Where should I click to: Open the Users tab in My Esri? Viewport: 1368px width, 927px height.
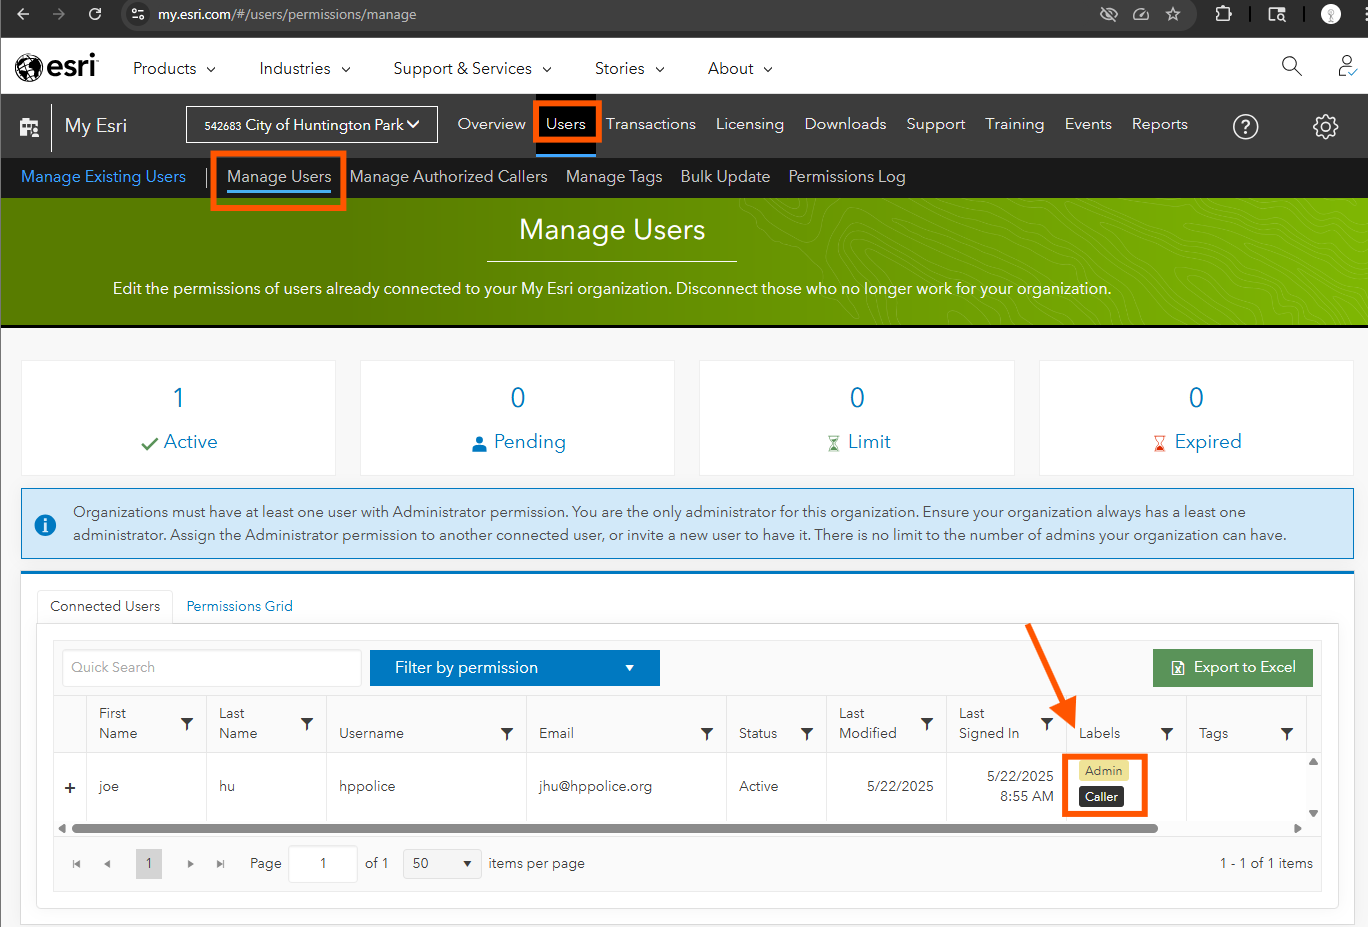(566, 124)
